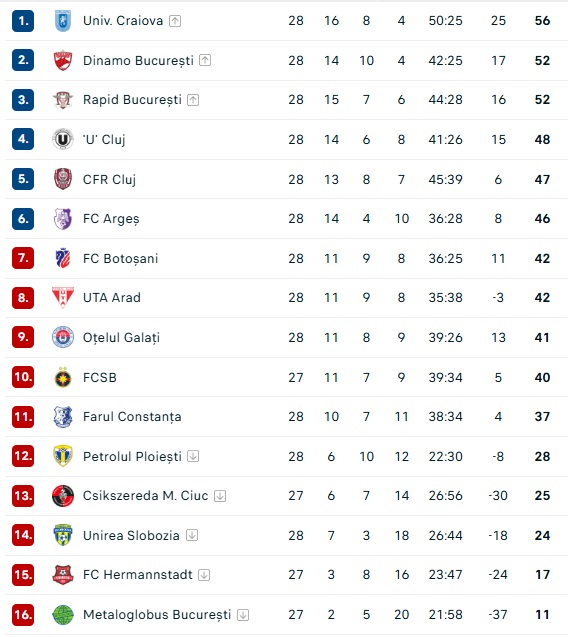Click the down-arrow icon beside Petrolul Ploiești
Screen dimensions: 568x637
(x=193, y=456)
